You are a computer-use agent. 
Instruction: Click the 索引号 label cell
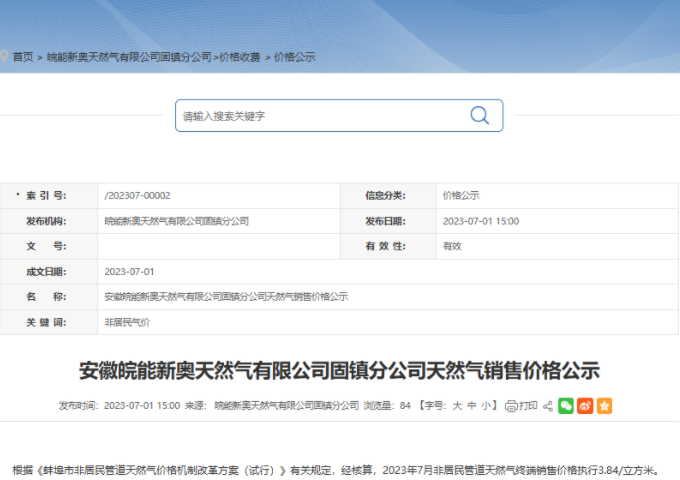49,196
